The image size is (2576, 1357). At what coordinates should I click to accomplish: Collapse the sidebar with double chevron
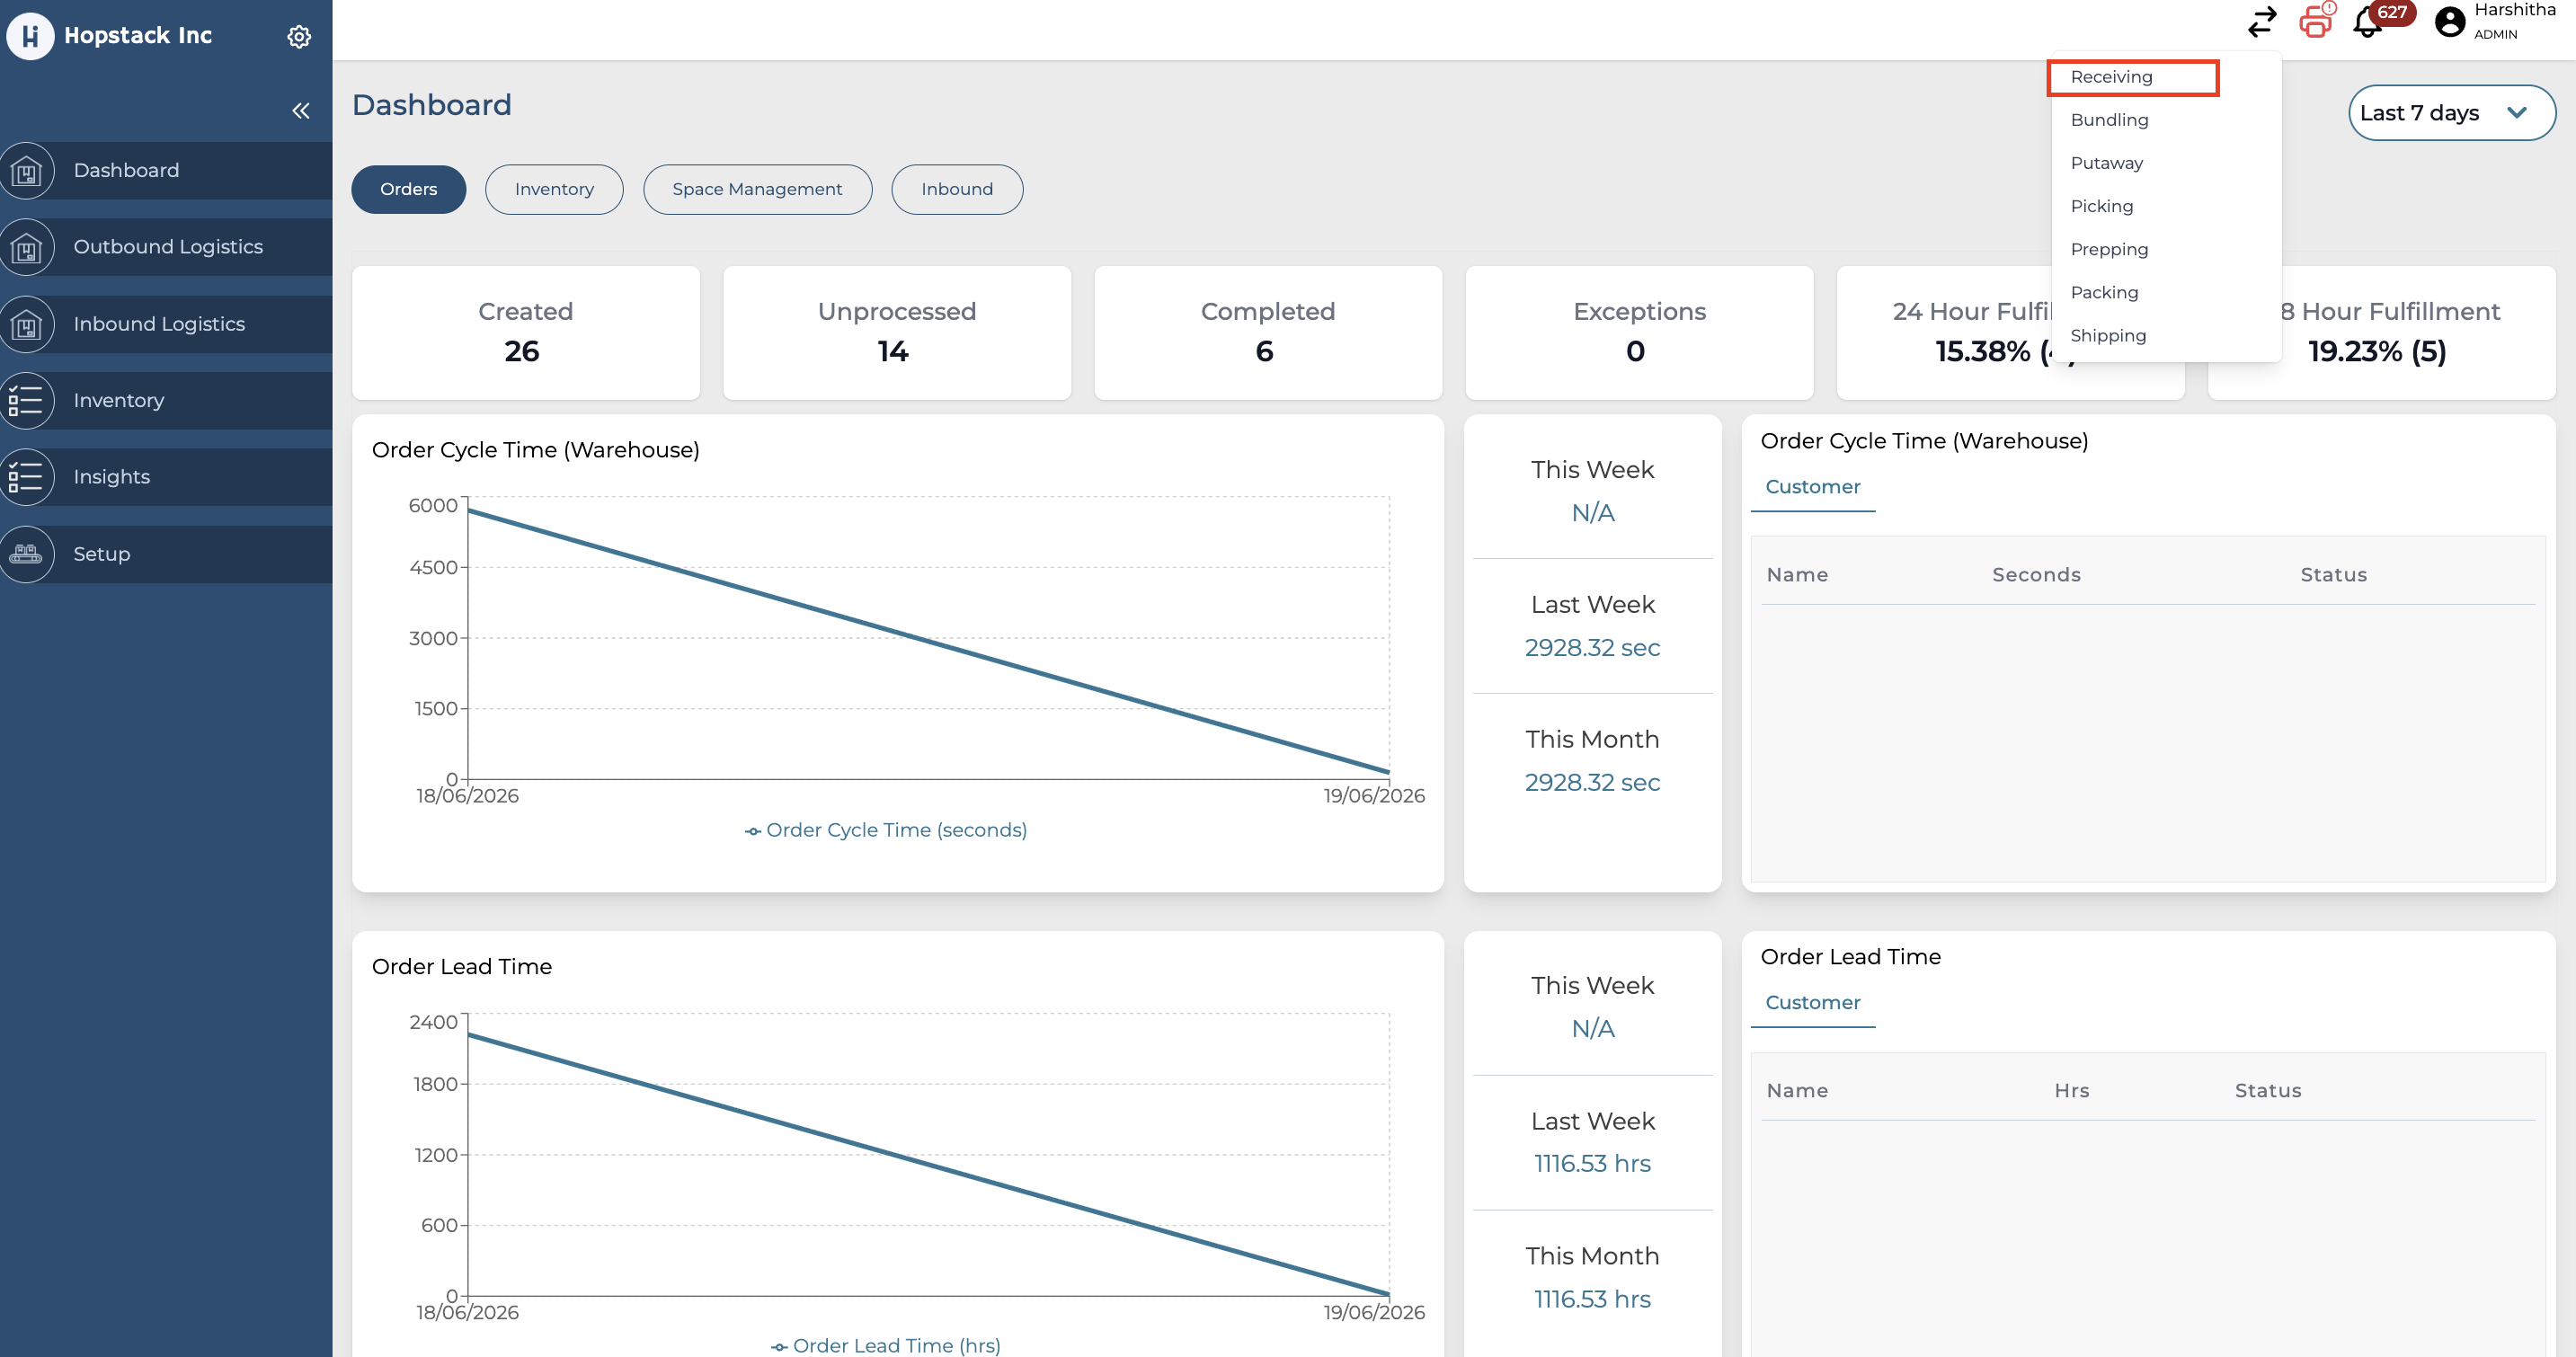[x=301, y=111]
